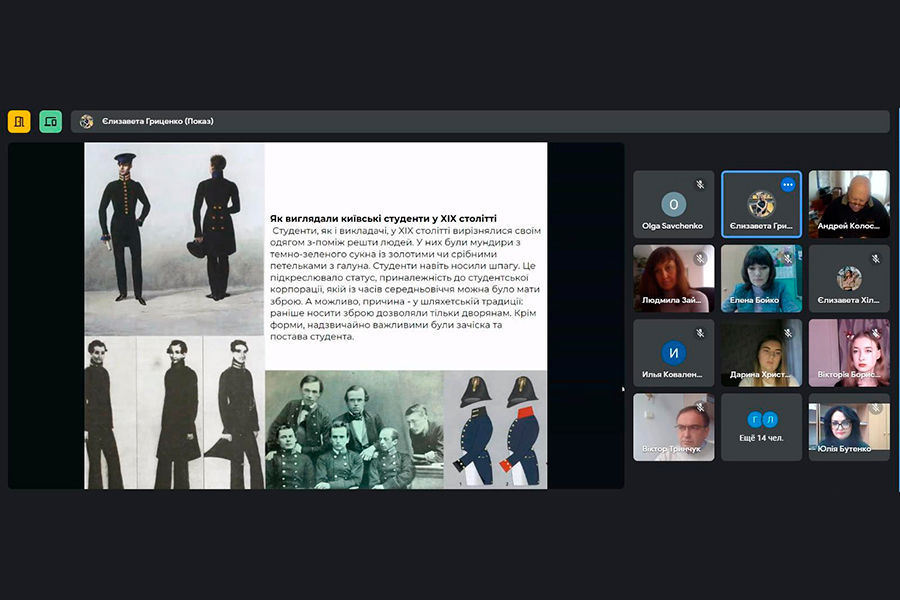The width and height of the screenshot is (900, 600).
Task: Click the muted mic icon on Илья Коваленко's tile
Action: 701,332
